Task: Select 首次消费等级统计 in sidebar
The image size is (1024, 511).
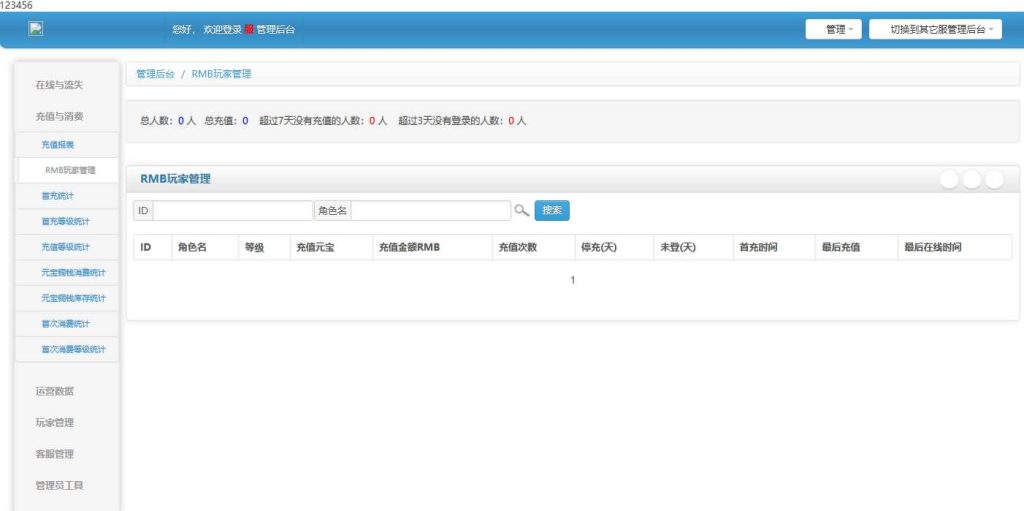Action: 72,349
